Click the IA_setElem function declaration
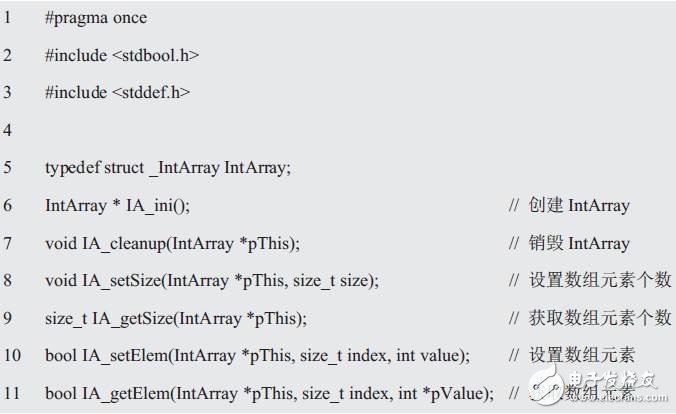 (257, 356)
